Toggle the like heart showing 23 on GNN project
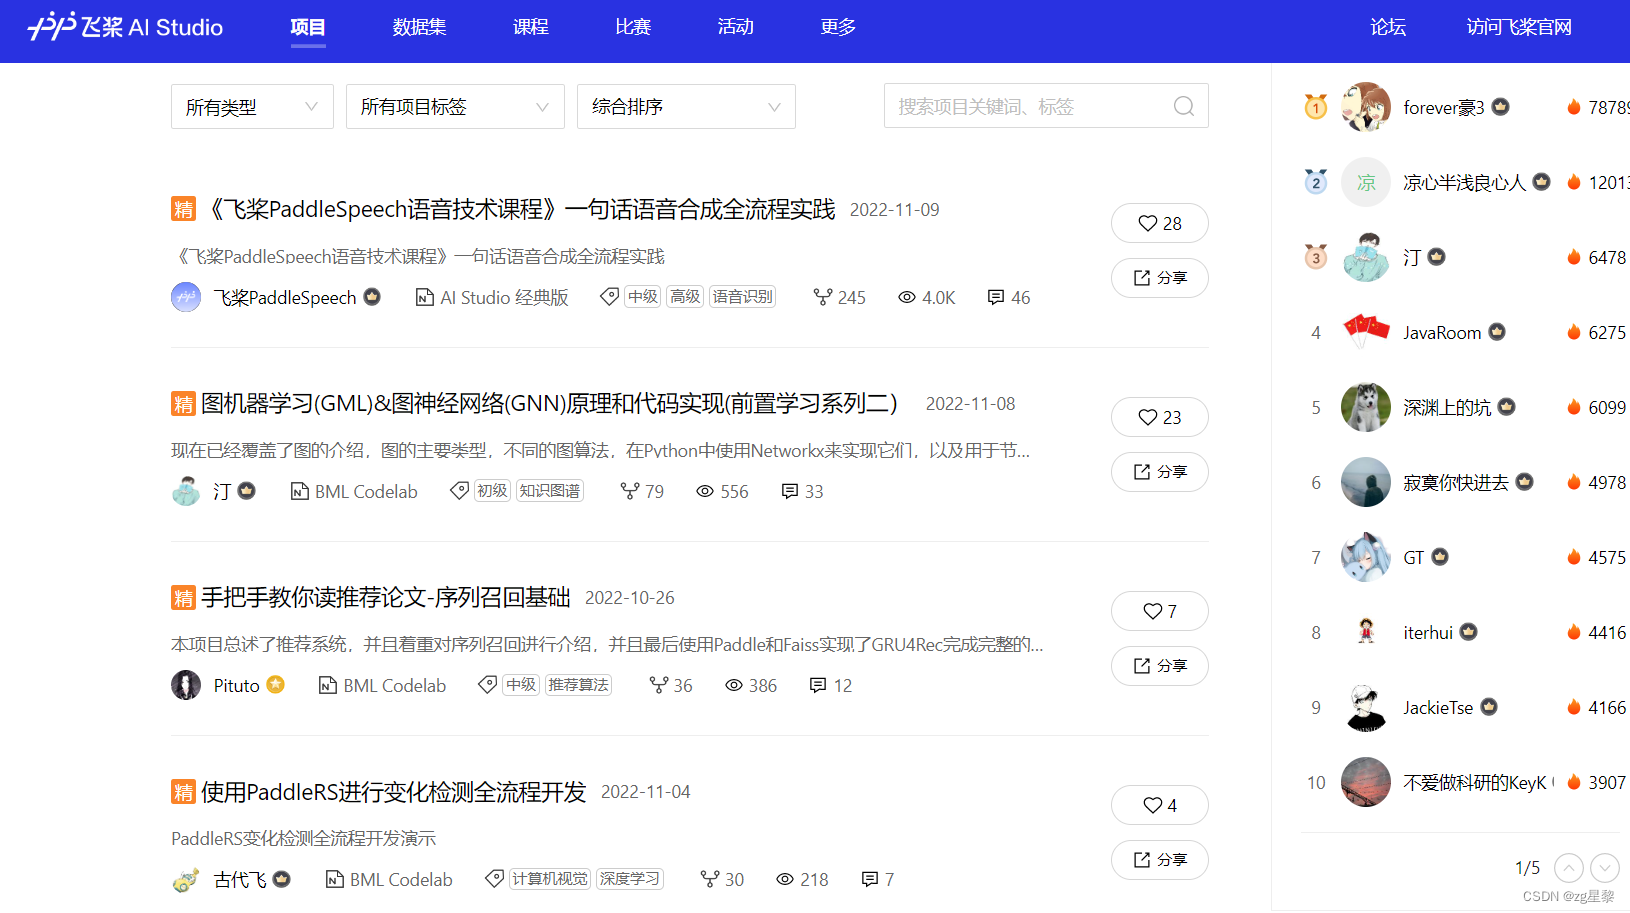 coord(1159,417)
